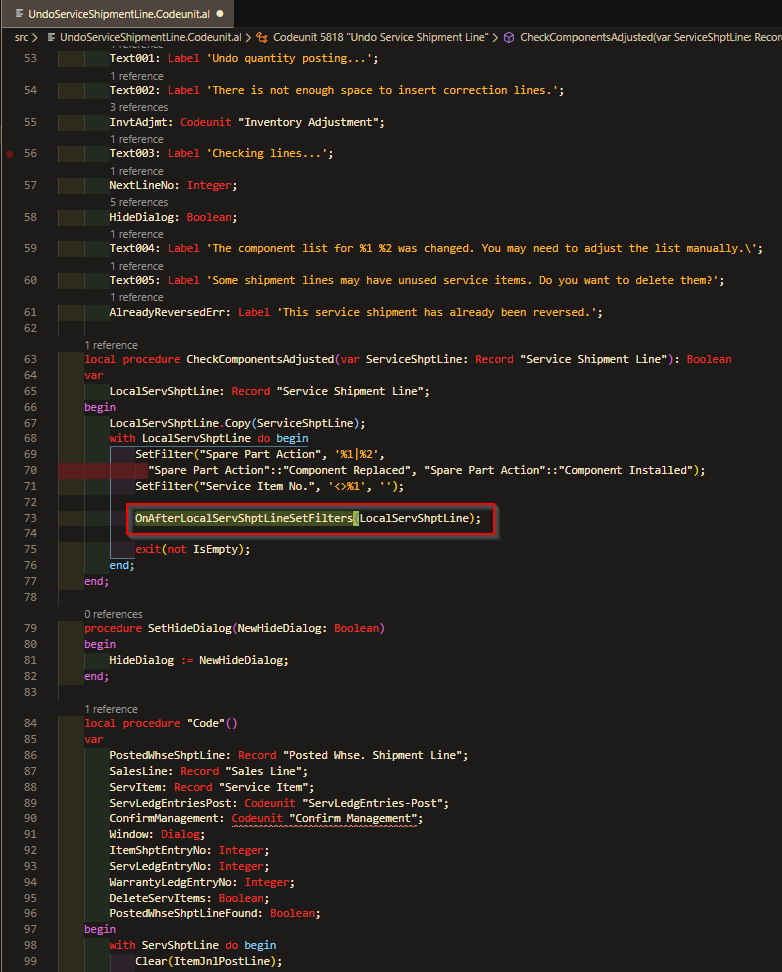Click the file icon beside UndoServiceShipmentLine.Codeunit.al breadcrumb
The width and height of the screenshot is (782, 972).
pyautogui.click(x=54, y=37)
